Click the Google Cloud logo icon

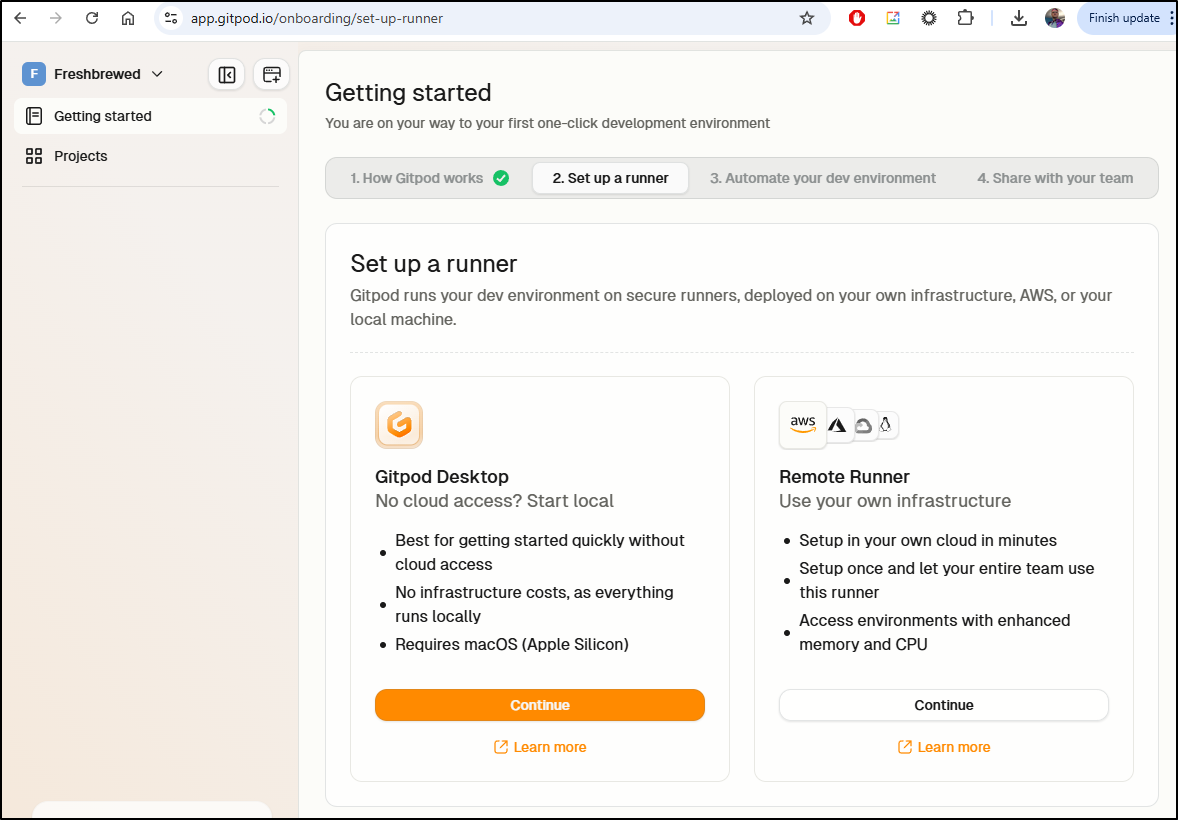[864, 426]
